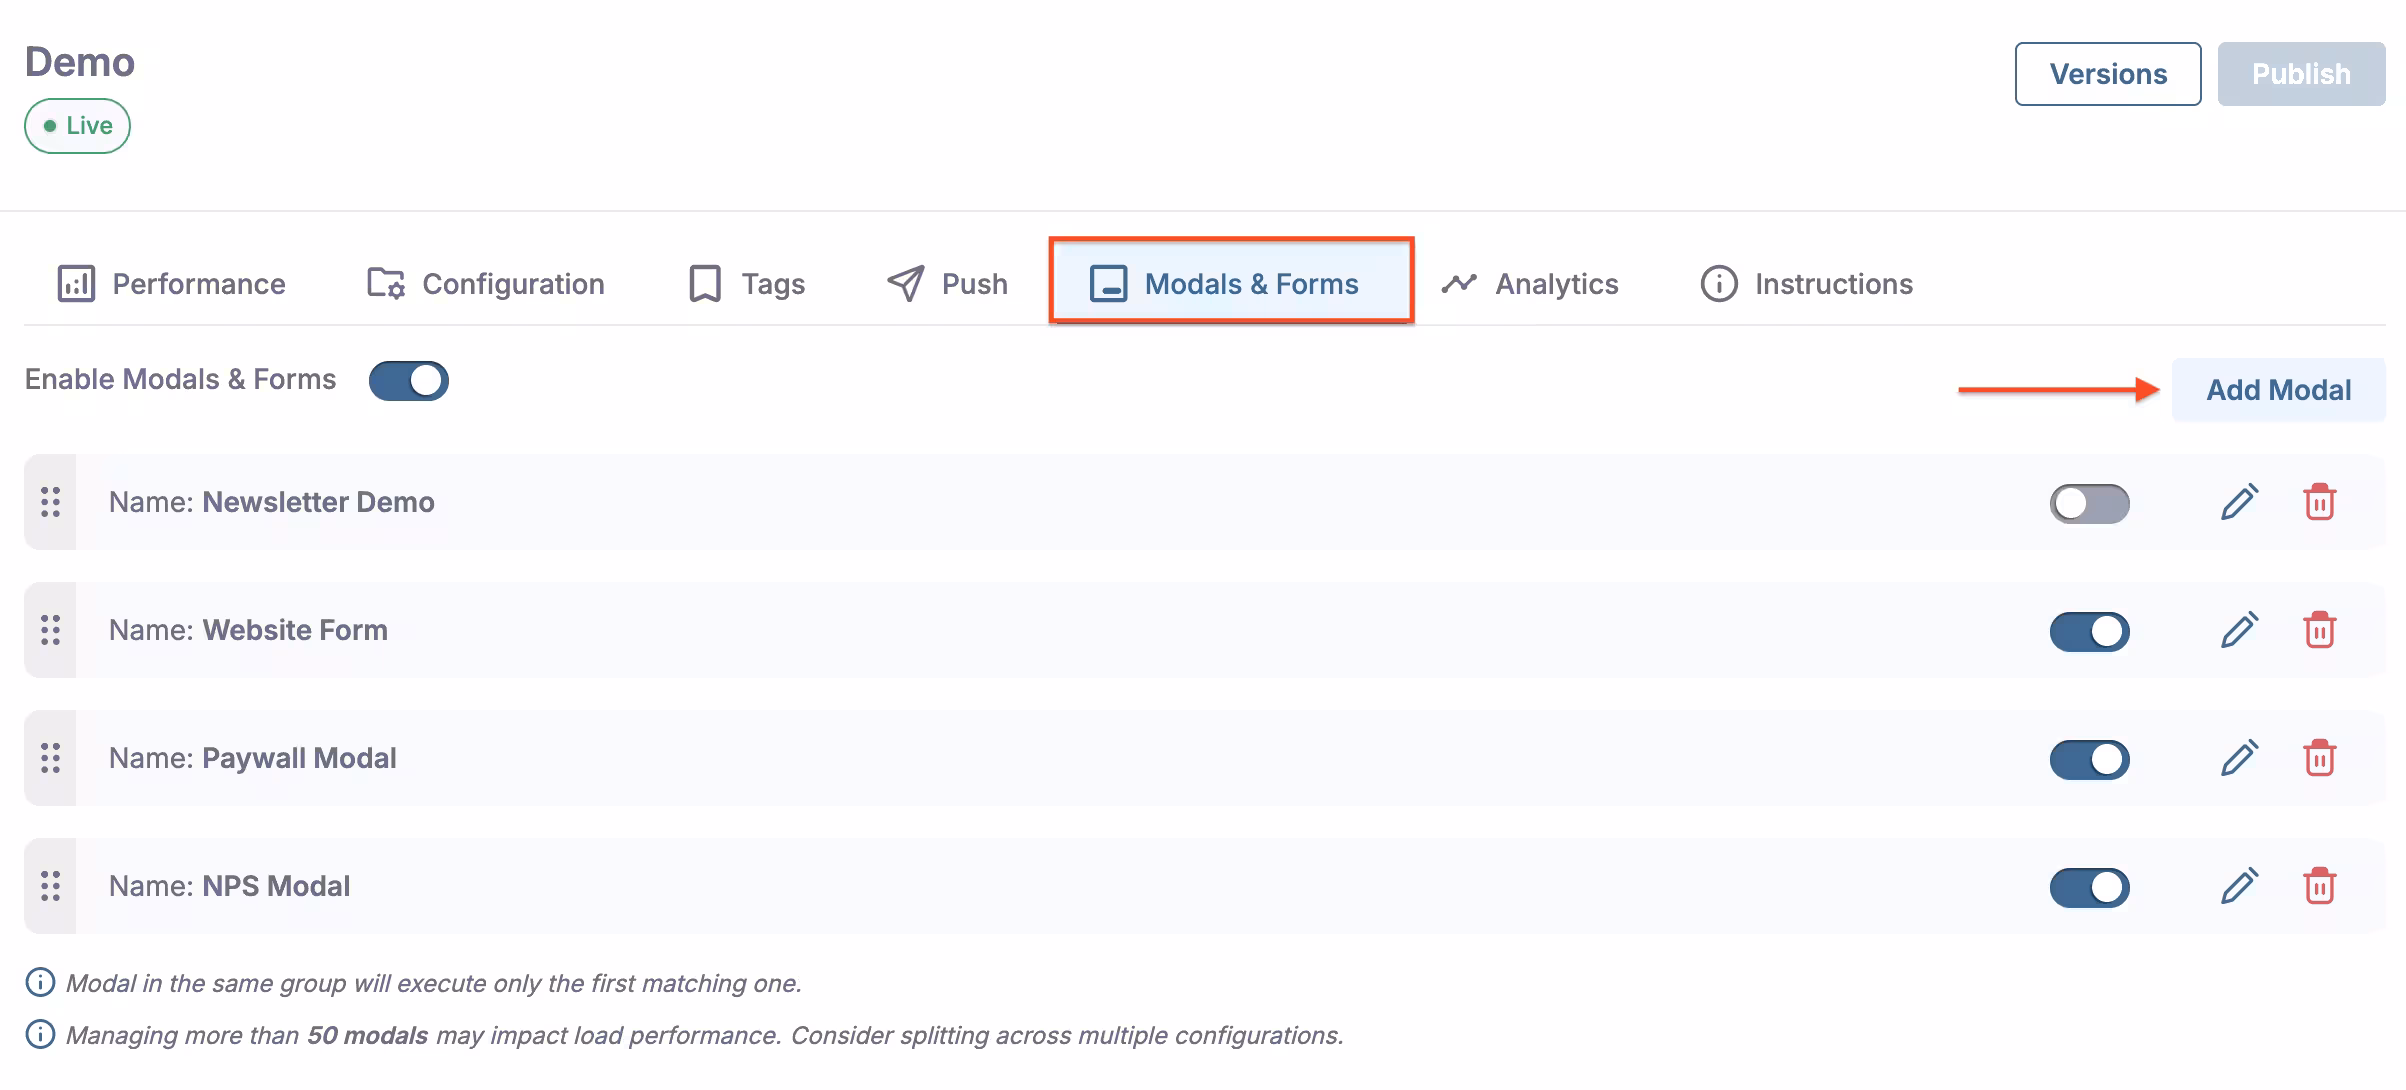The image size is (2406, 1090).
Task: Click the Live status badge
Action: [x=77, y=125]
